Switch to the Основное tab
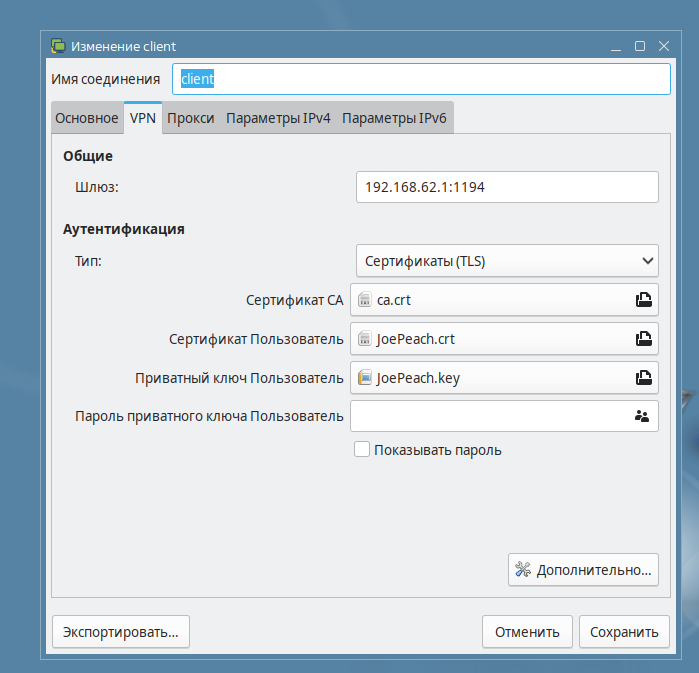Screen dimensions: 699x673 coord(87,118)
